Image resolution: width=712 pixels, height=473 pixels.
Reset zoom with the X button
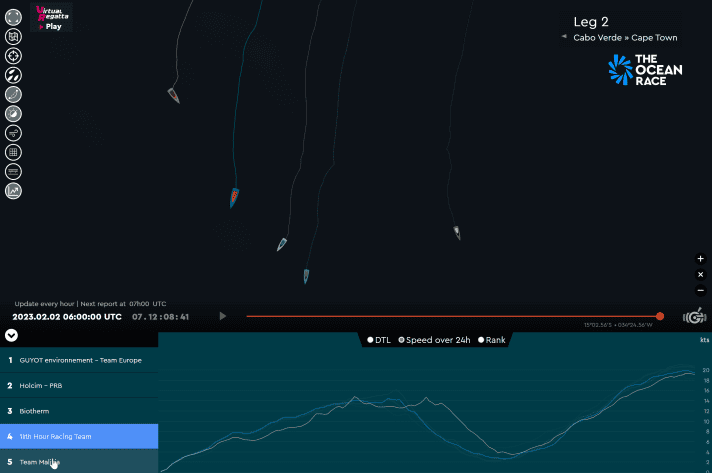[700, 275]
